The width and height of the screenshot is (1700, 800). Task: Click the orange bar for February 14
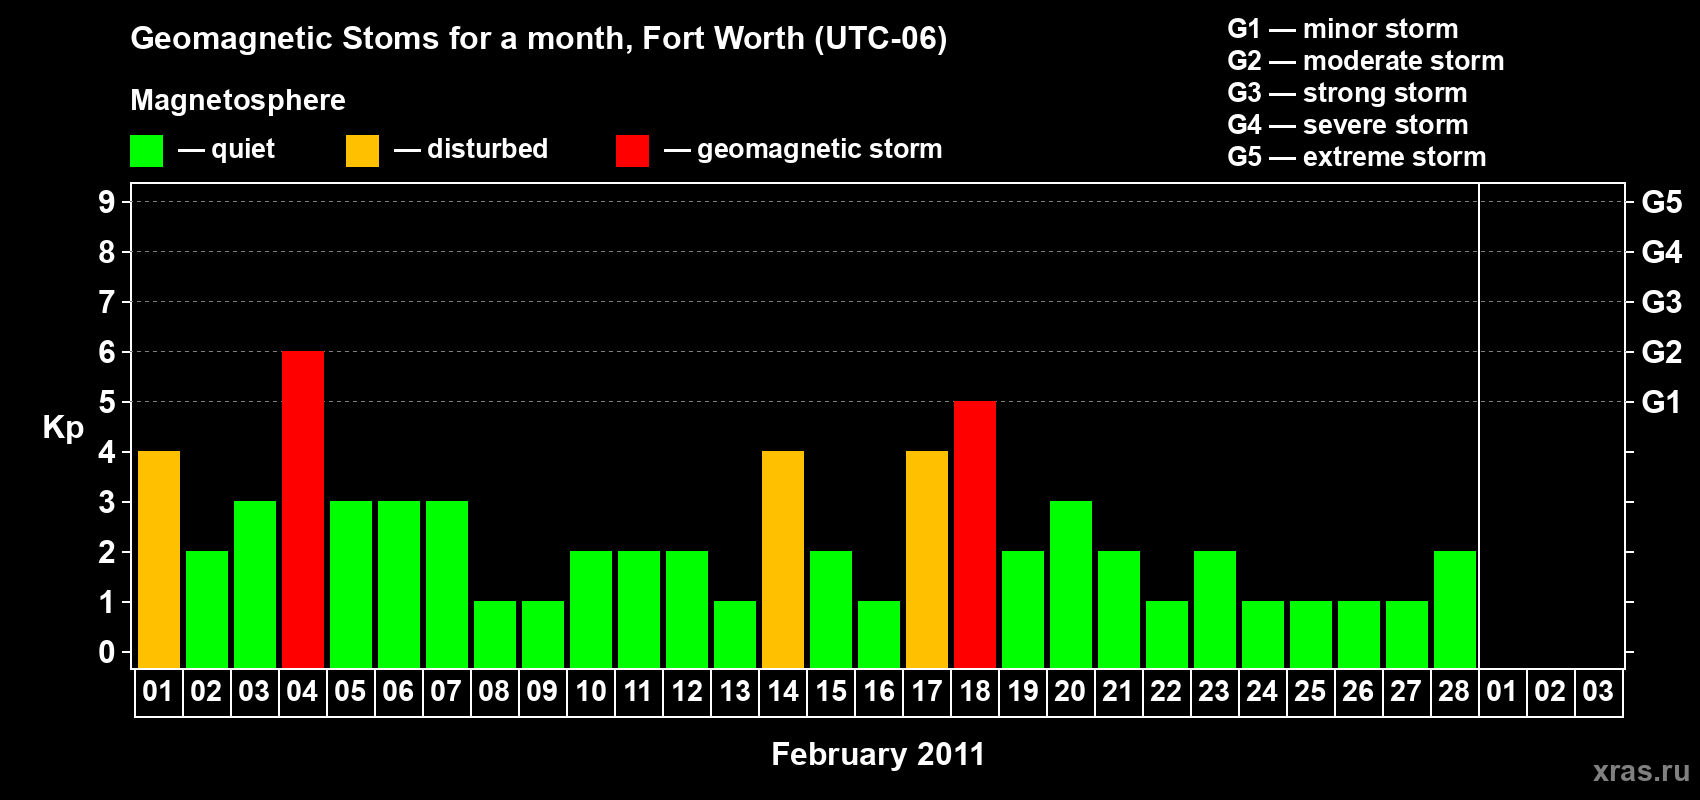click(783, 560)
